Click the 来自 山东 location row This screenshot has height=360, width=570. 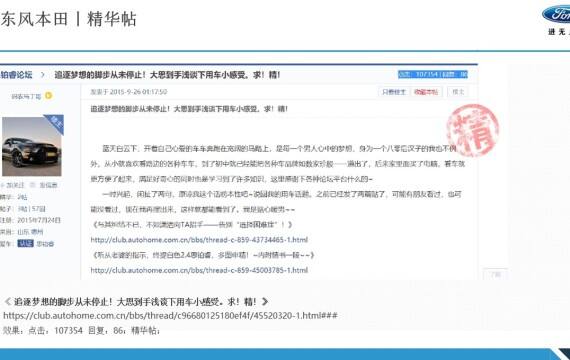click(x=22, y=232)
